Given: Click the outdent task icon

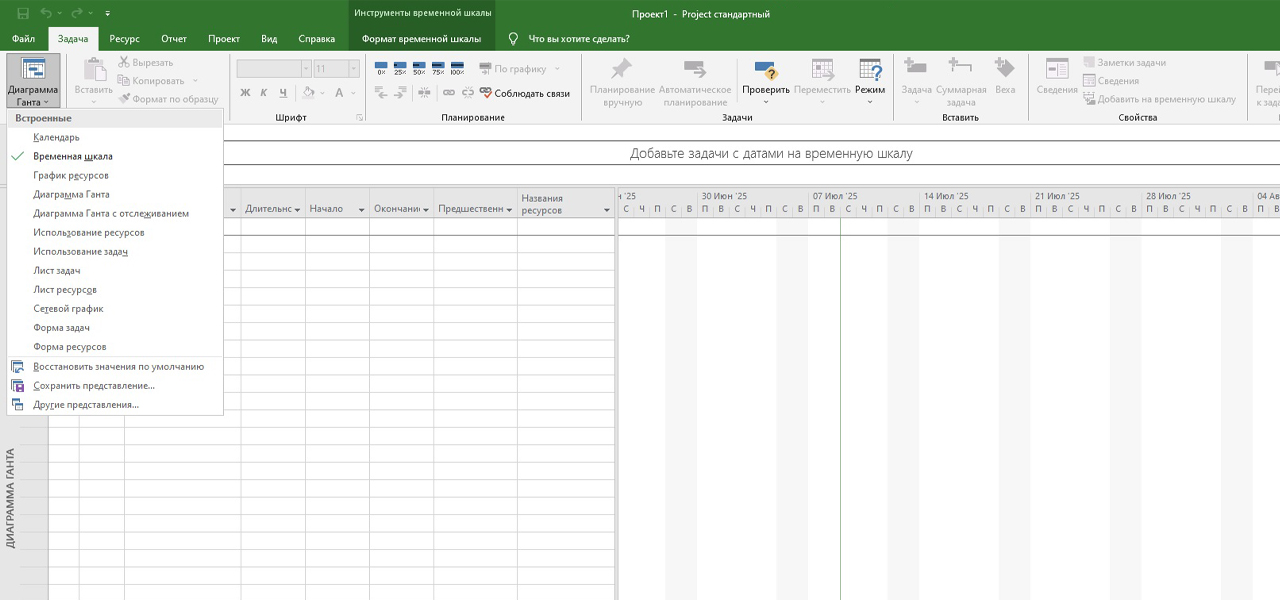Looking at the screenshot, I should (x=381, y=93).
